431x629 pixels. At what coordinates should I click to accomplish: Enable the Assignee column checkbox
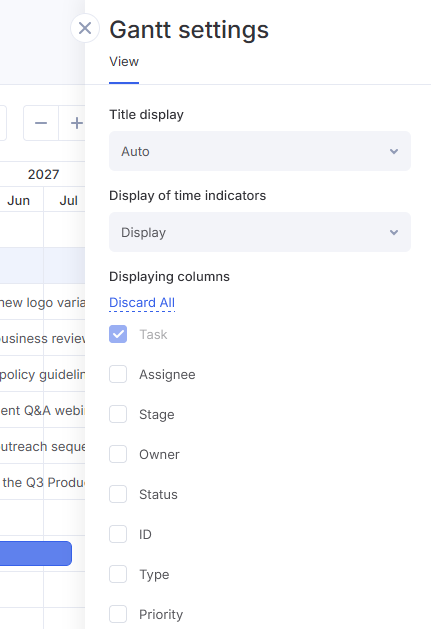click(118, 374)
